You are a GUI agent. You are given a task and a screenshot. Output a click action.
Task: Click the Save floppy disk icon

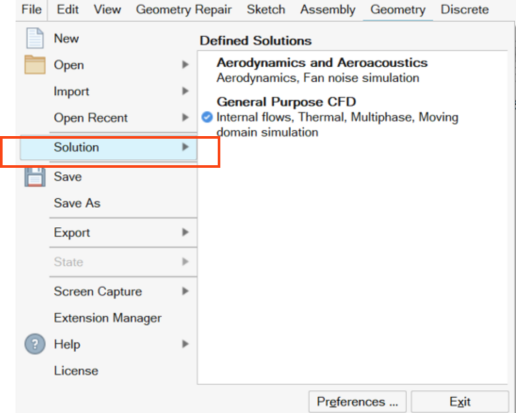pos(35,177)
